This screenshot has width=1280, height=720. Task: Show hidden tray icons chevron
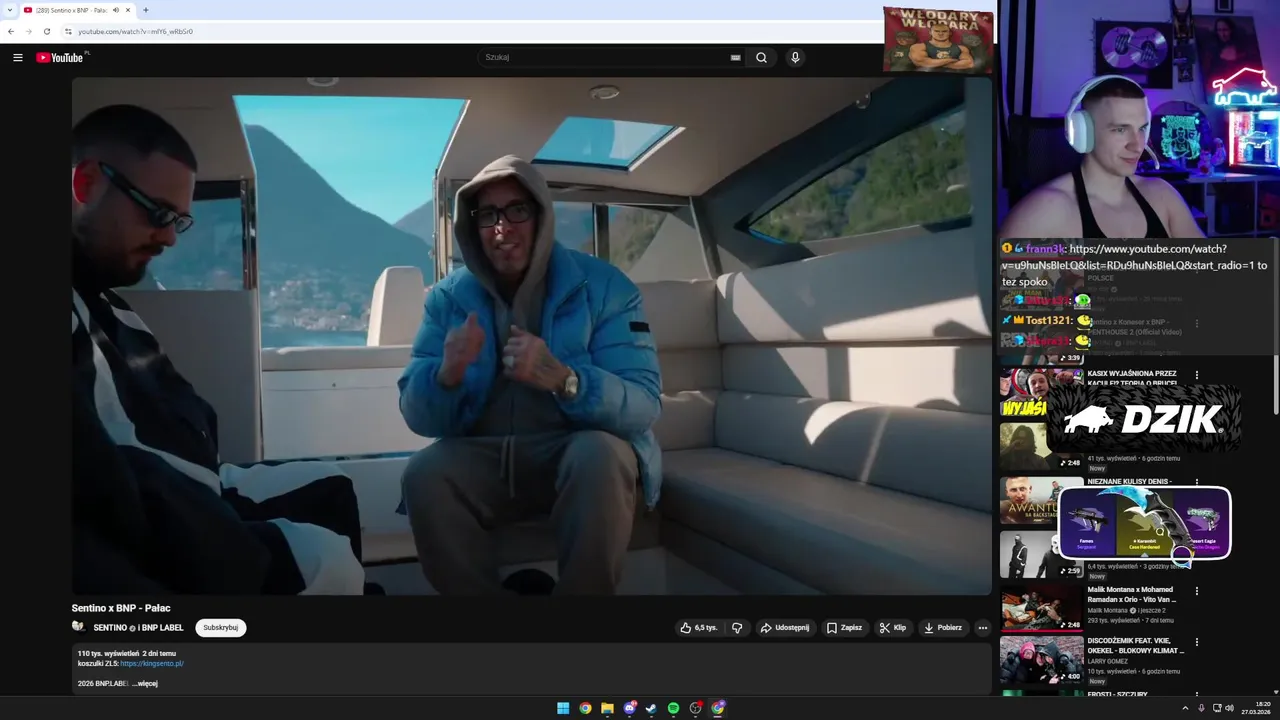click(x=1185, y=708)
